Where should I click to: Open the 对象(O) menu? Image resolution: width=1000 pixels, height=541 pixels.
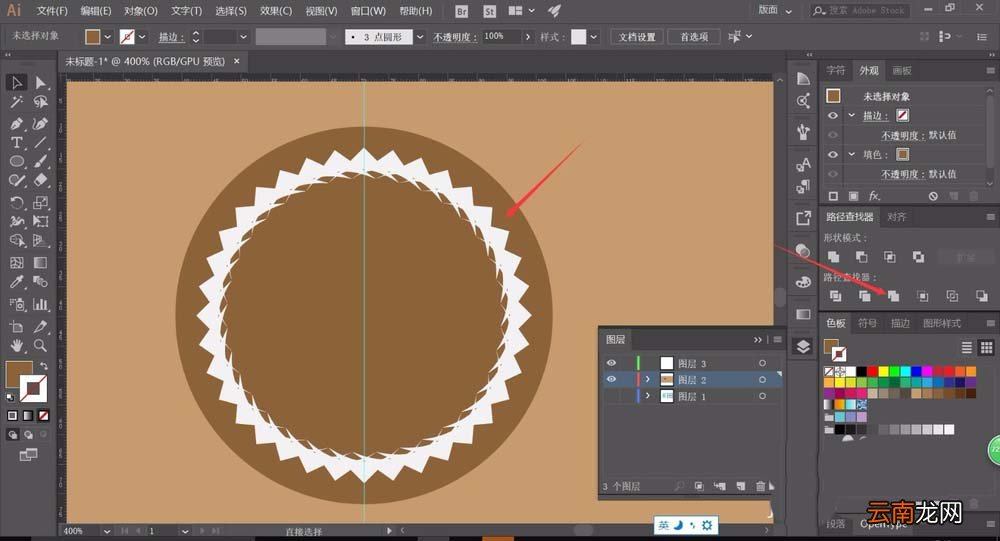pyautogui.click(x=140, y=11)
